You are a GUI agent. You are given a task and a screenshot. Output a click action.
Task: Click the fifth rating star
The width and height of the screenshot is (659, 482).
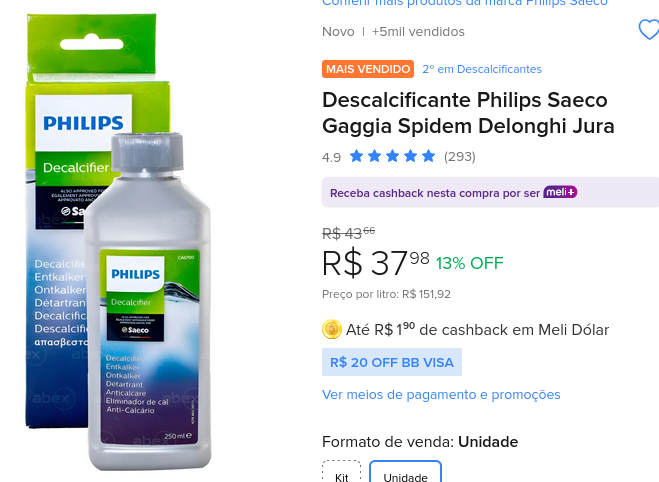pyautogui.click(x=429, y=156)
